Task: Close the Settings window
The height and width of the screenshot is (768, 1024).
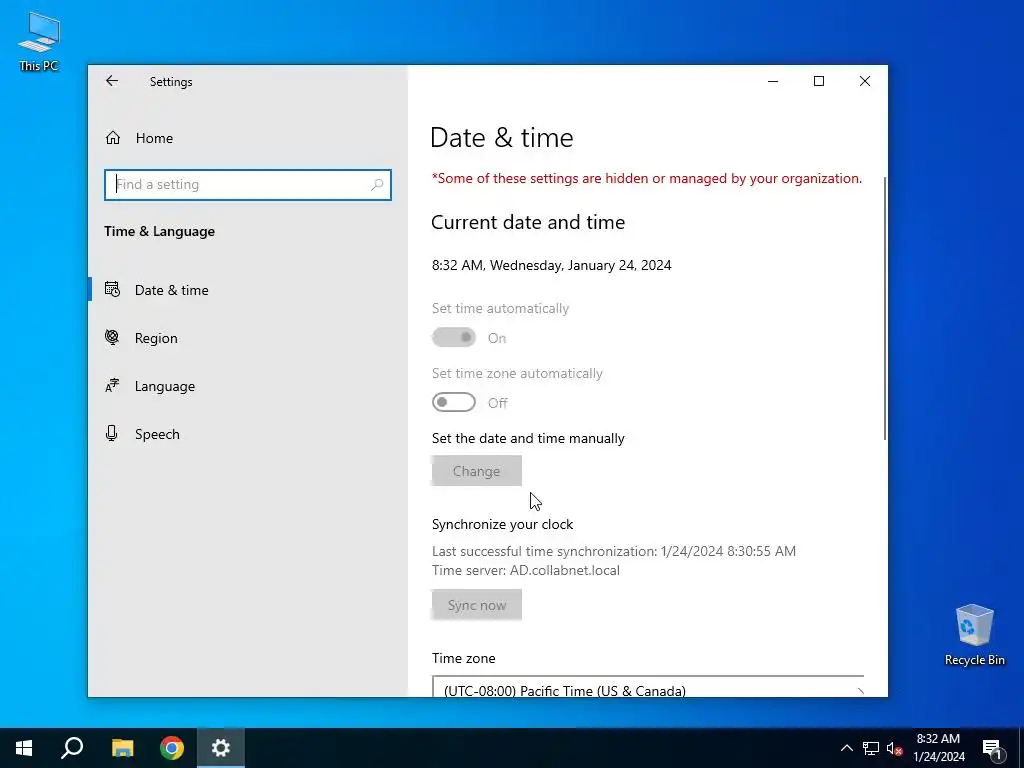Action: (x=865, y=81)
